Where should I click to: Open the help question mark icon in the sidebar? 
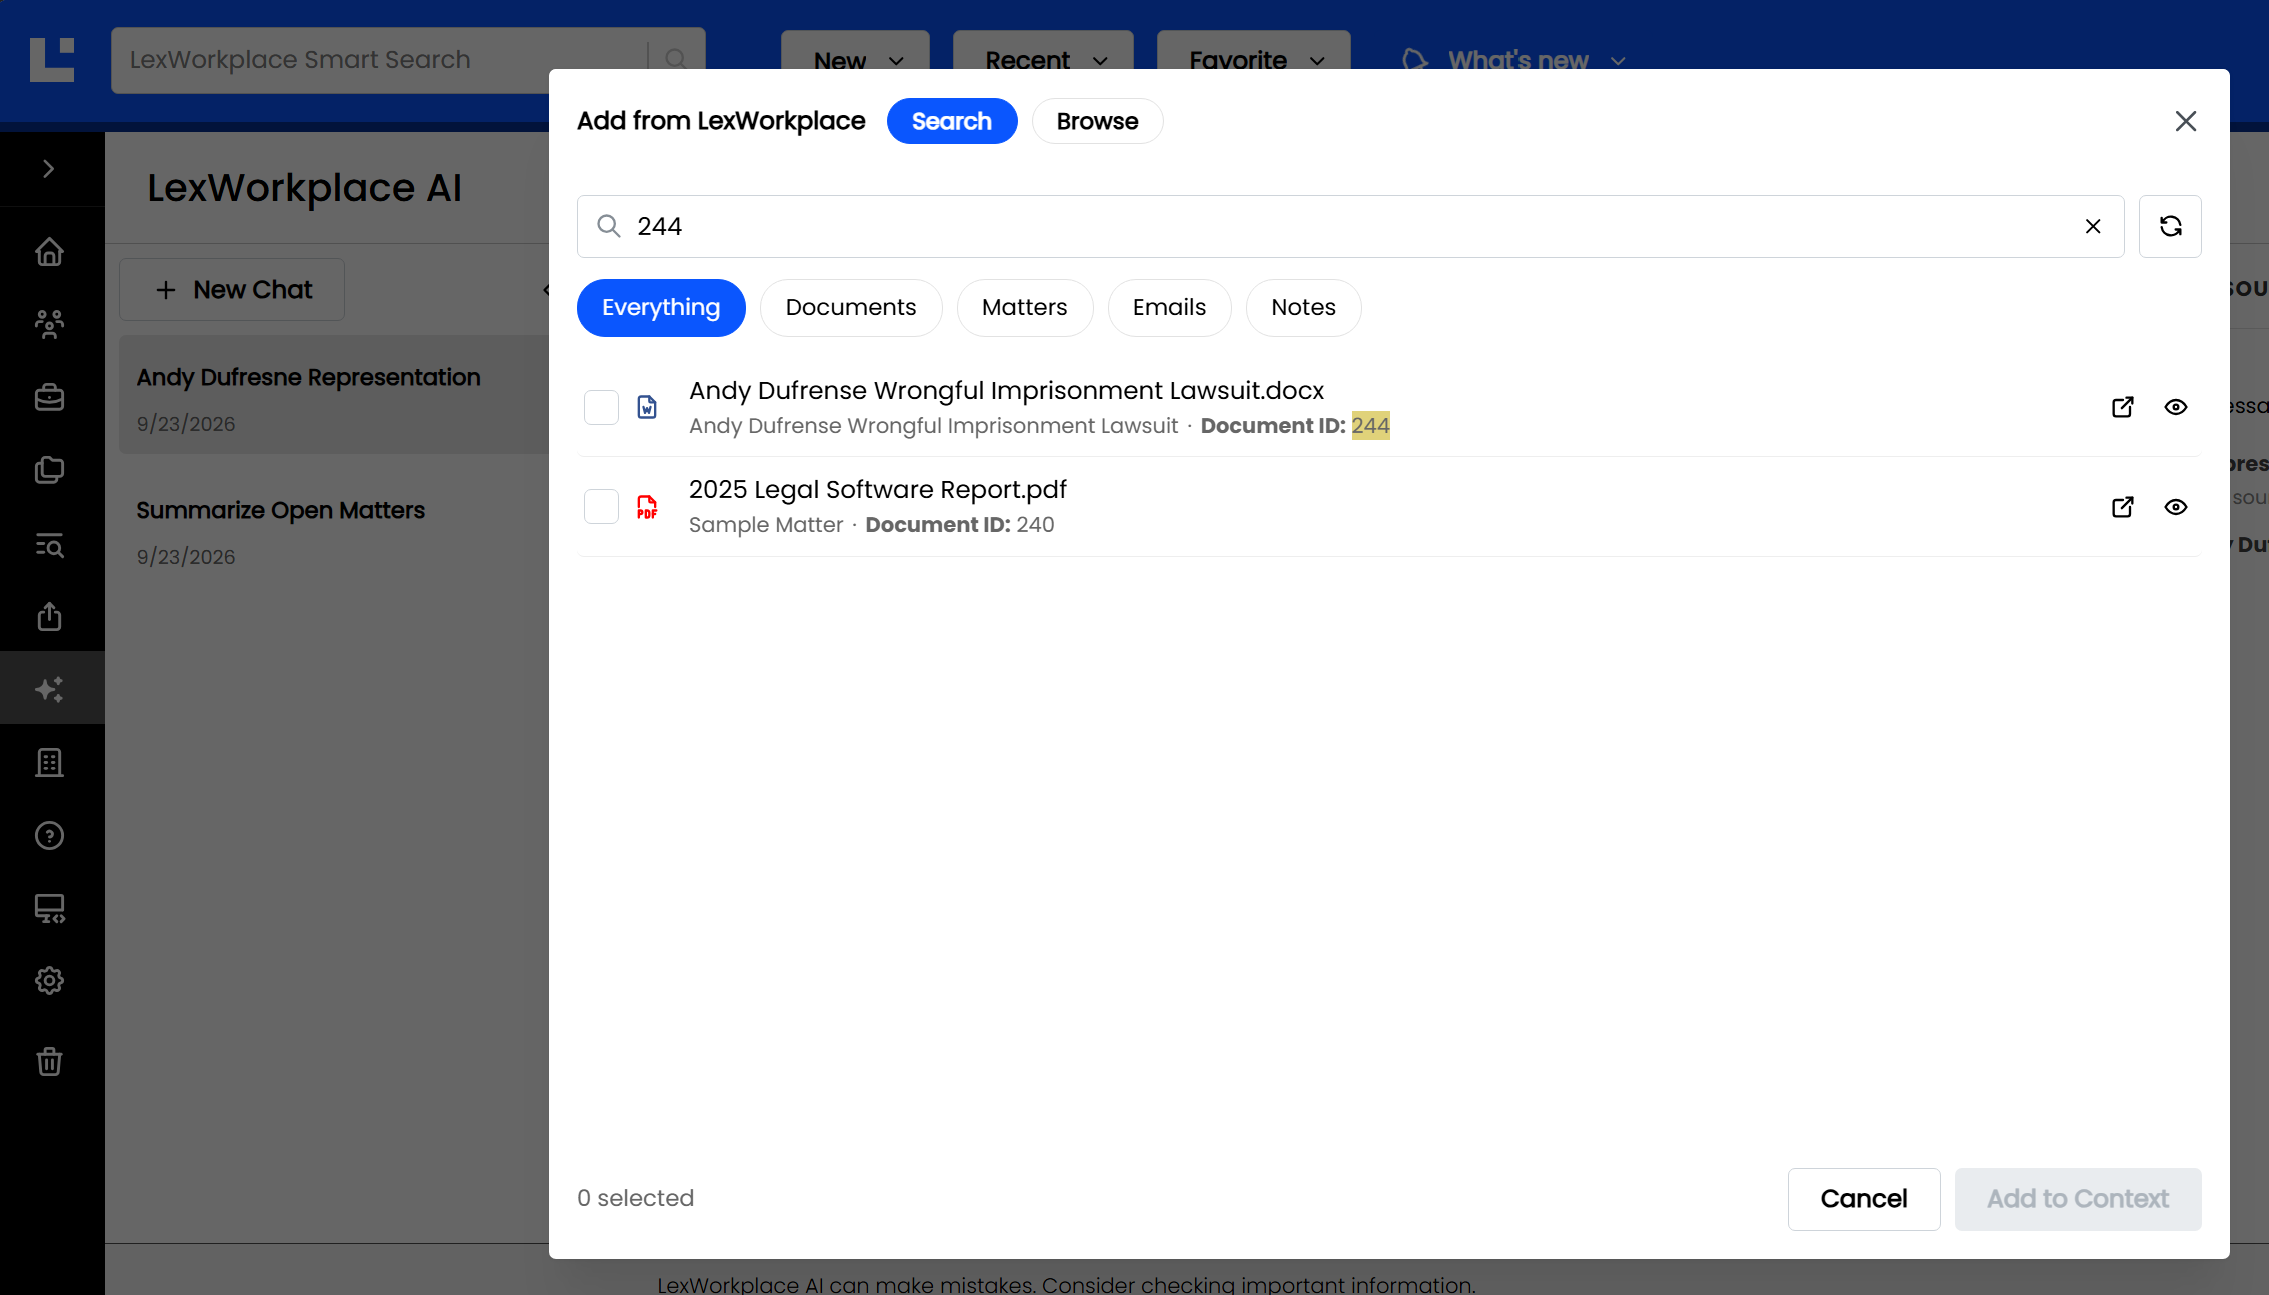[x=49, y=835]
